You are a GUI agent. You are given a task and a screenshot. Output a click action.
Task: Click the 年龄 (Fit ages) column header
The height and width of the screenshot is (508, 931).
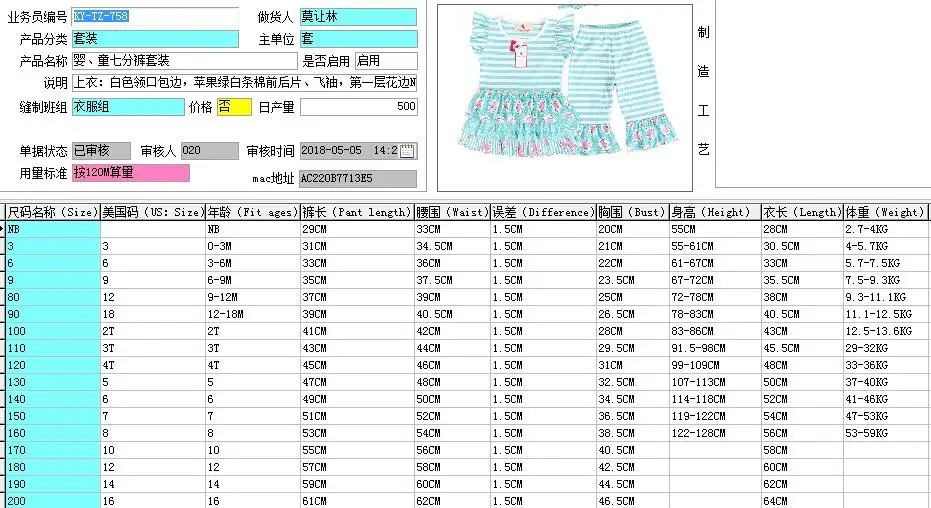(252, 212)
